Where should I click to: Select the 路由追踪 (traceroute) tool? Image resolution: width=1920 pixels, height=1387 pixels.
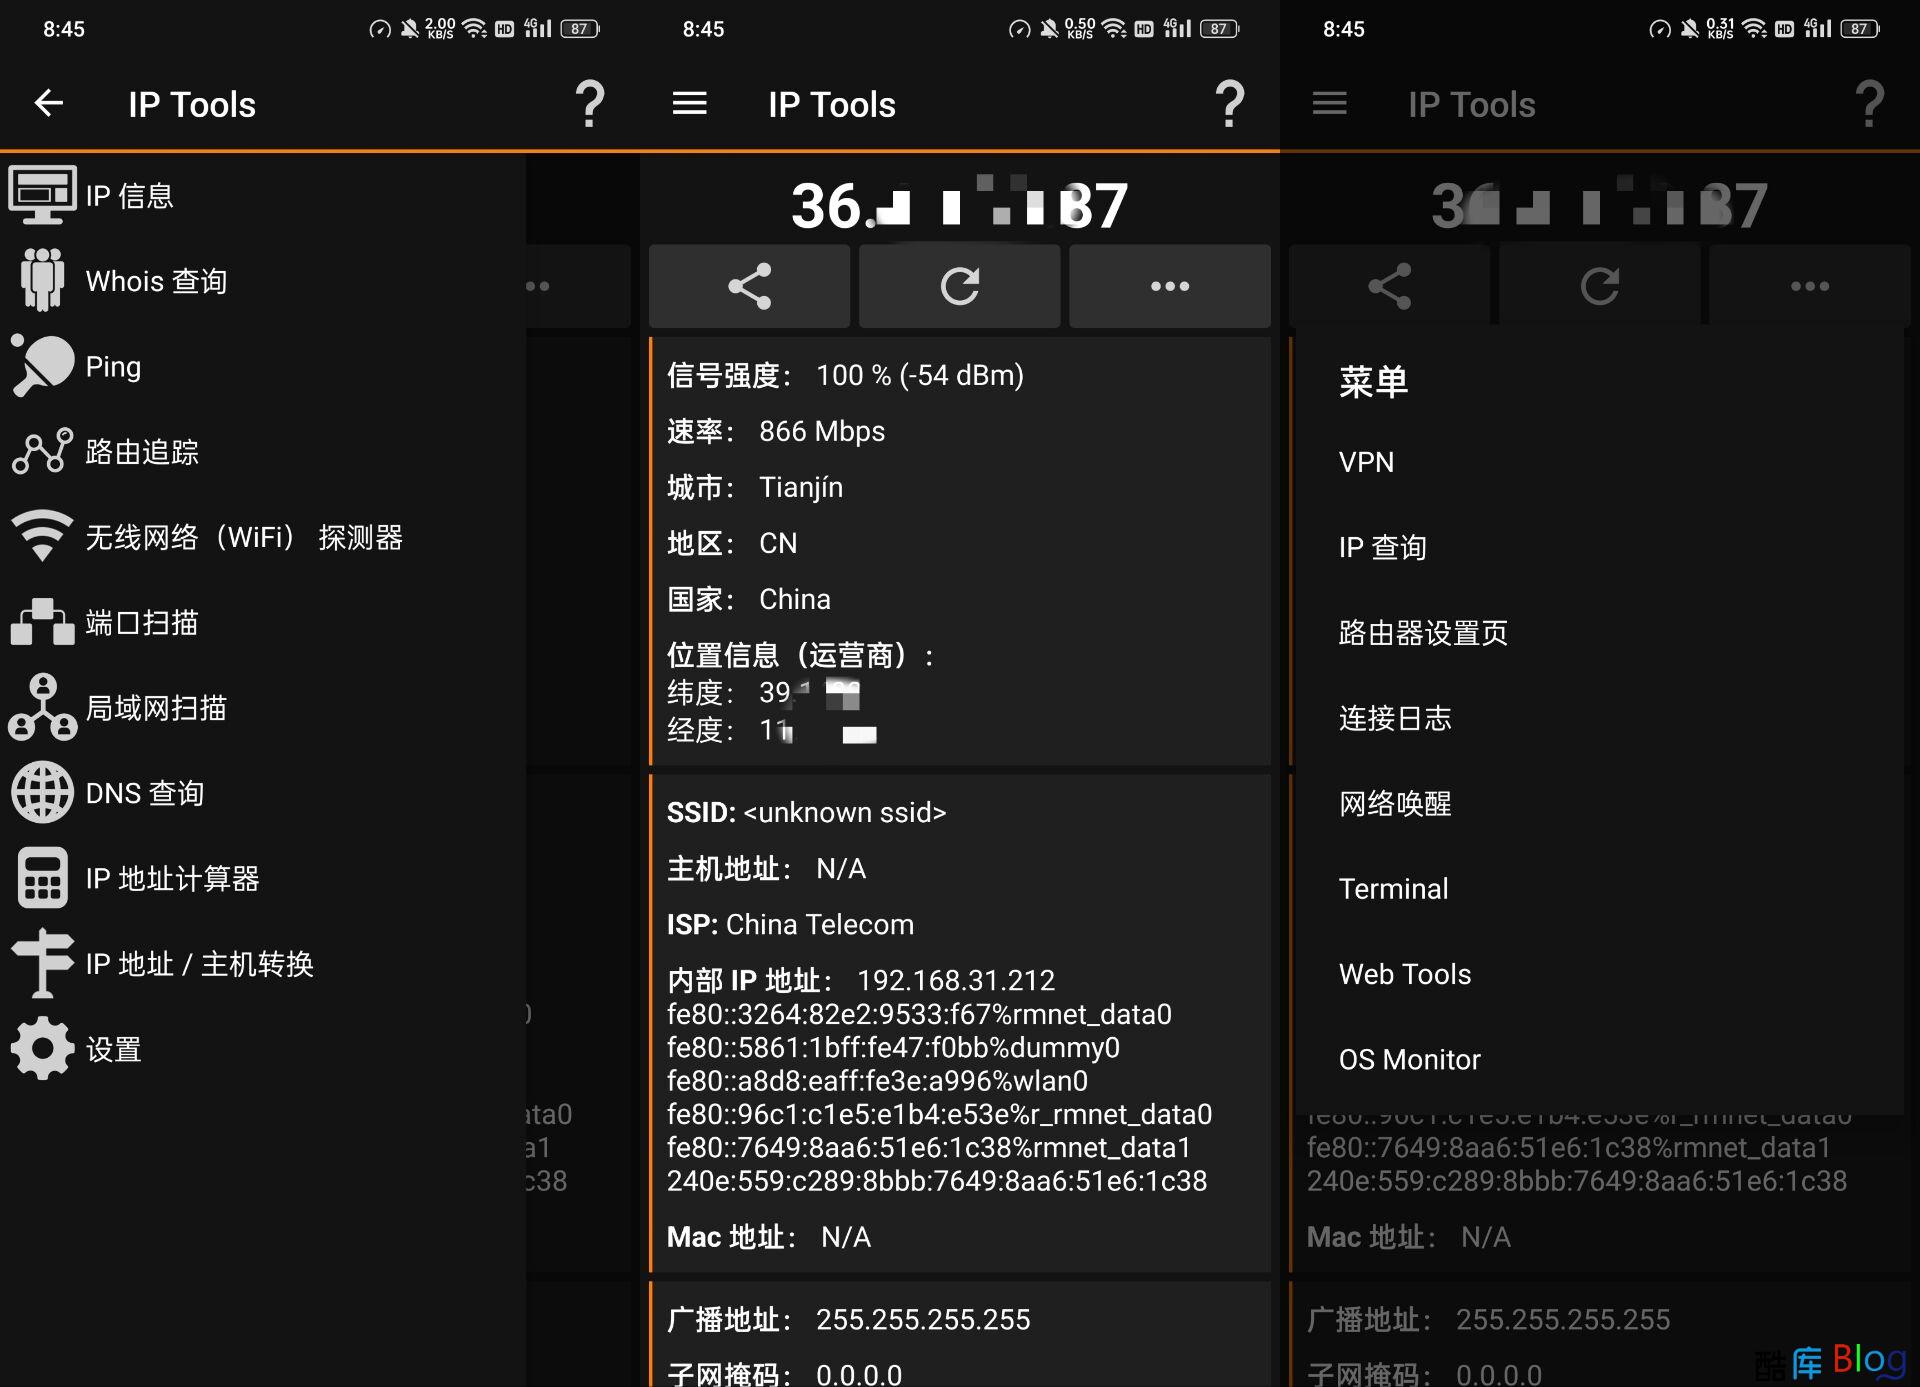[x=140, y=451]
